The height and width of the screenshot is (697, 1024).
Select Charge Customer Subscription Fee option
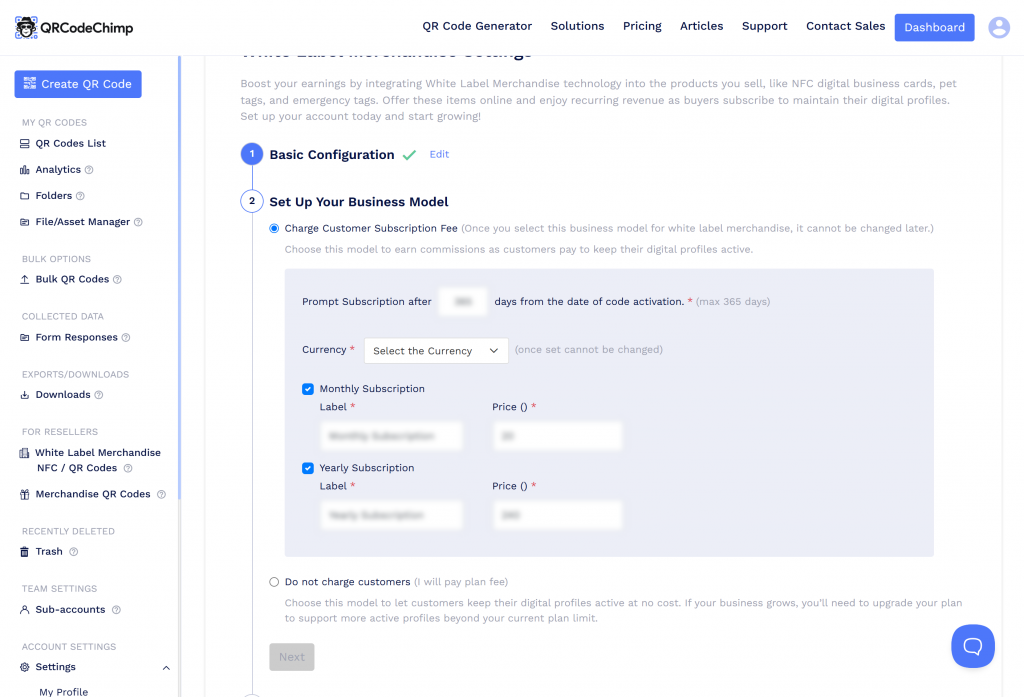[x=275, y=229]
